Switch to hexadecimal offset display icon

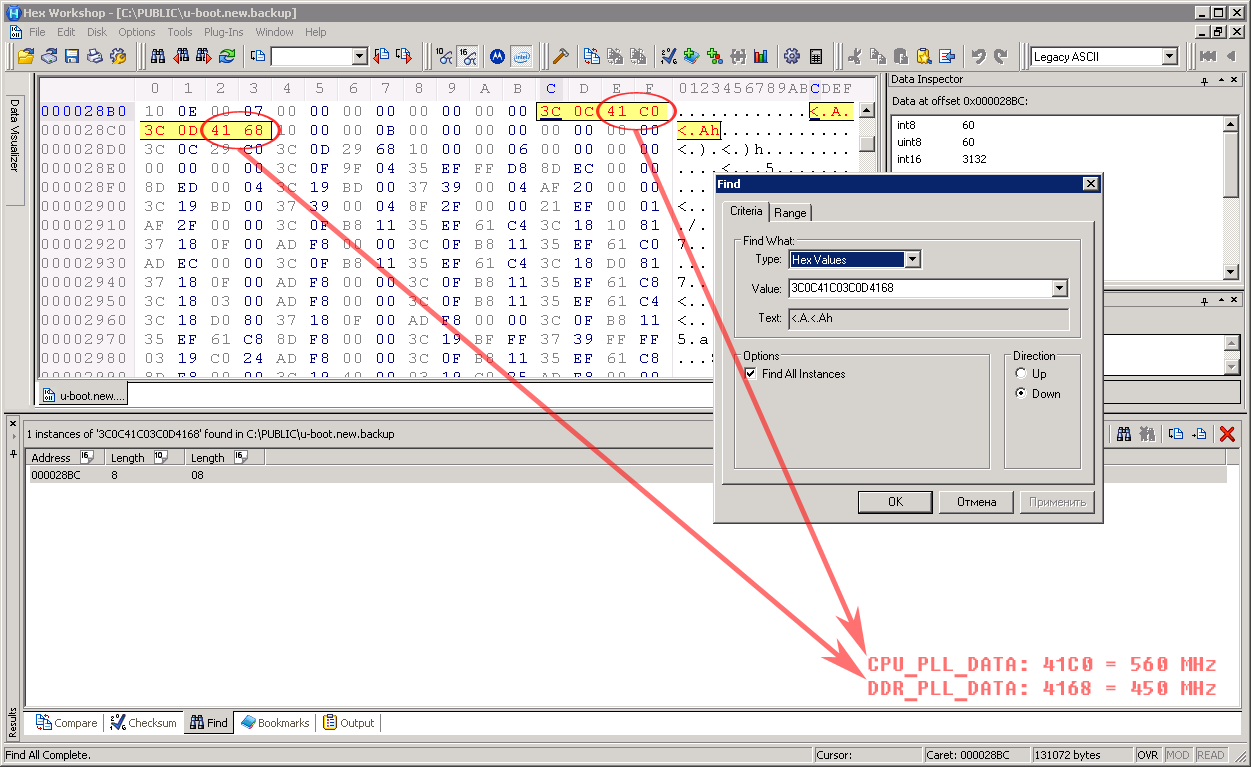(x=468, y=57)
